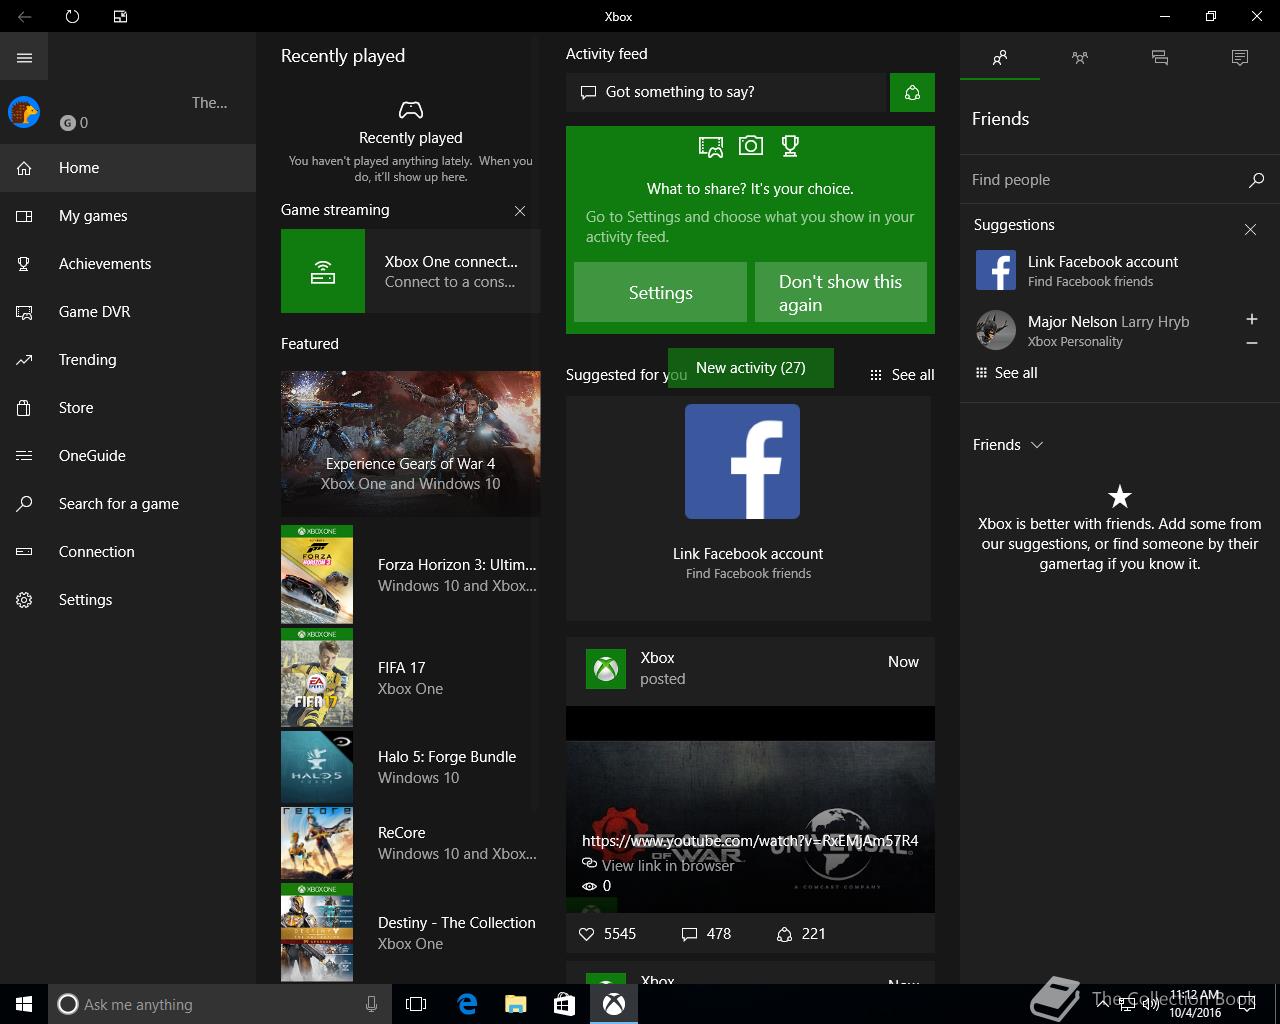The width and height of the screenshot is (1280, 1024).
Task: Click Xbox app taskbar icon
Action: pyautogui.click(x=613, y=1004)
